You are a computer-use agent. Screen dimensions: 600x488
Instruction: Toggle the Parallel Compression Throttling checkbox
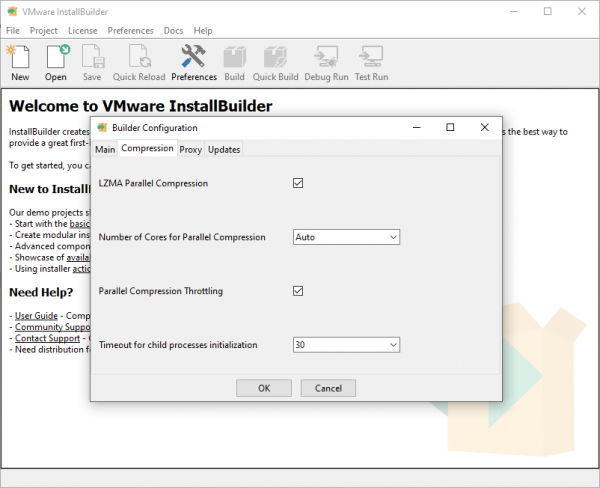click(x=298, y=291)
